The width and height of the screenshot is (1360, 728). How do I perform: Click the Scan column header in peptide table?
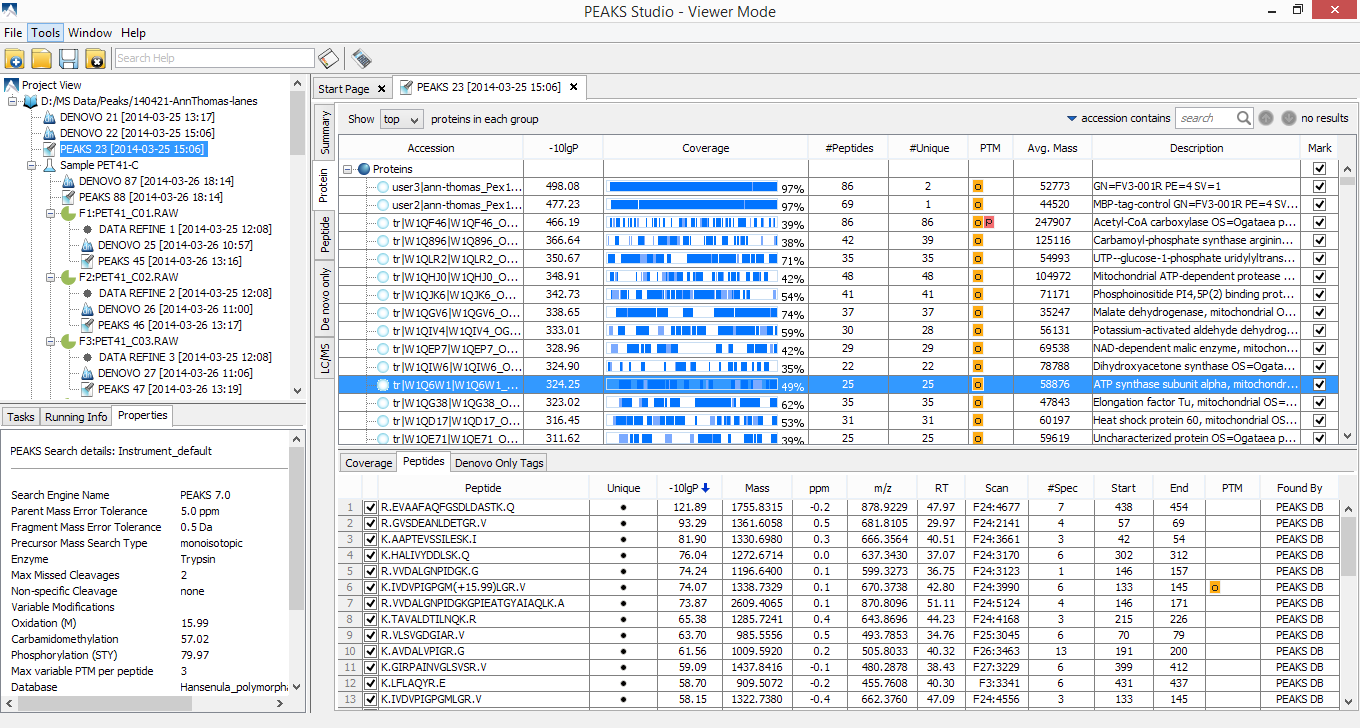pyautogui.click(x=997, y=488)
